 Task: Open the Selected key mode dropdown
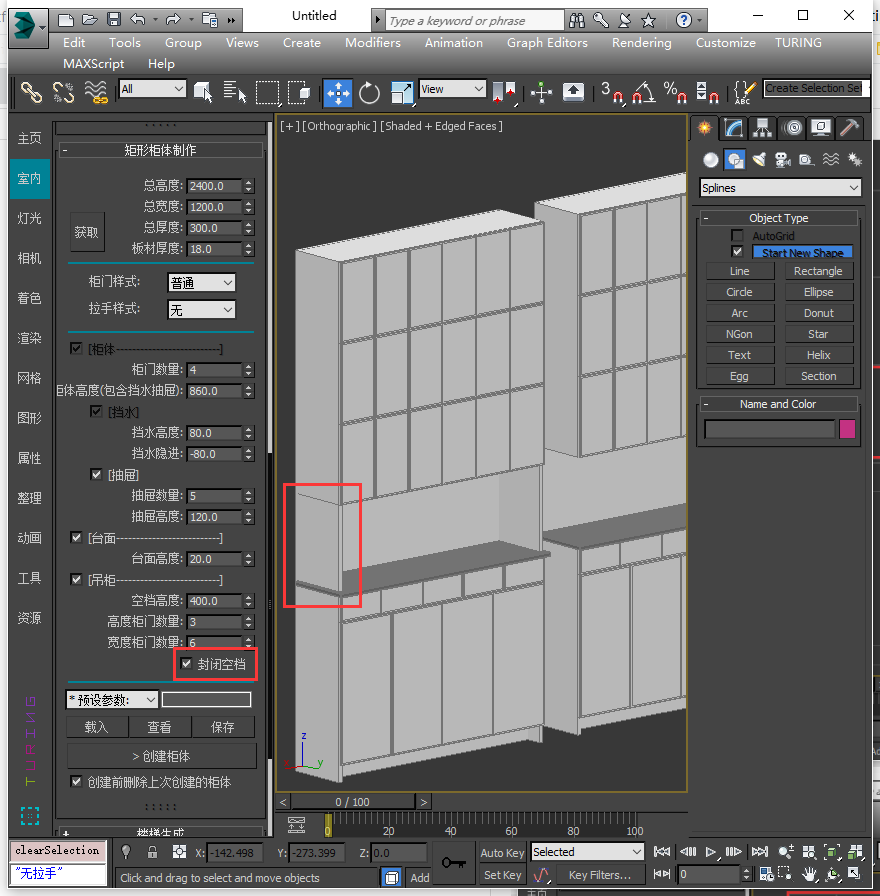coord(587,852)
